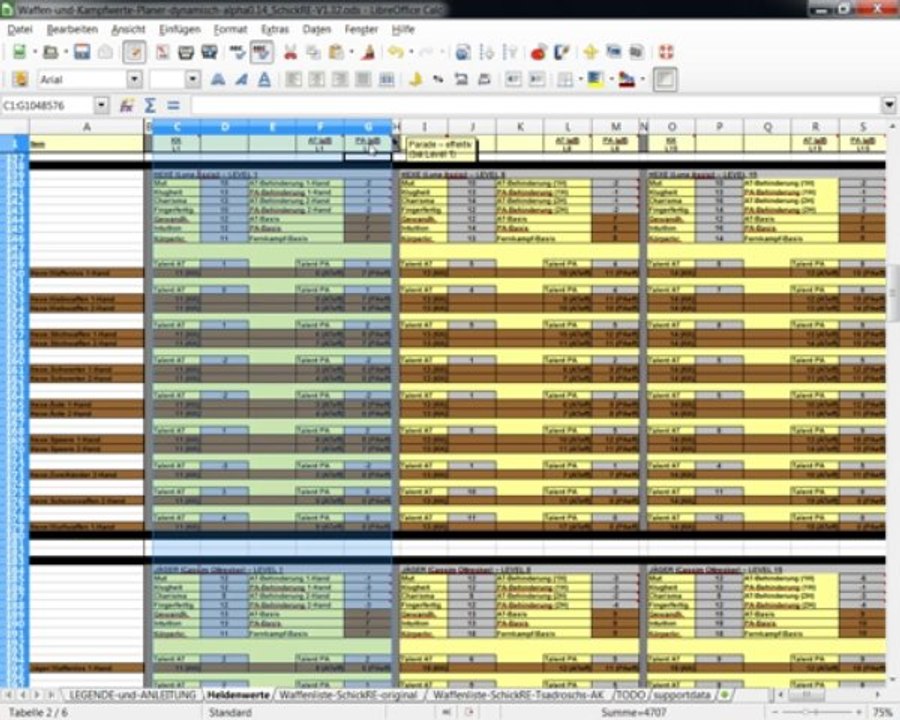Screen dimensions: 900x720
Task: Expand the formula bar with arrow
Action: (889, 105)
